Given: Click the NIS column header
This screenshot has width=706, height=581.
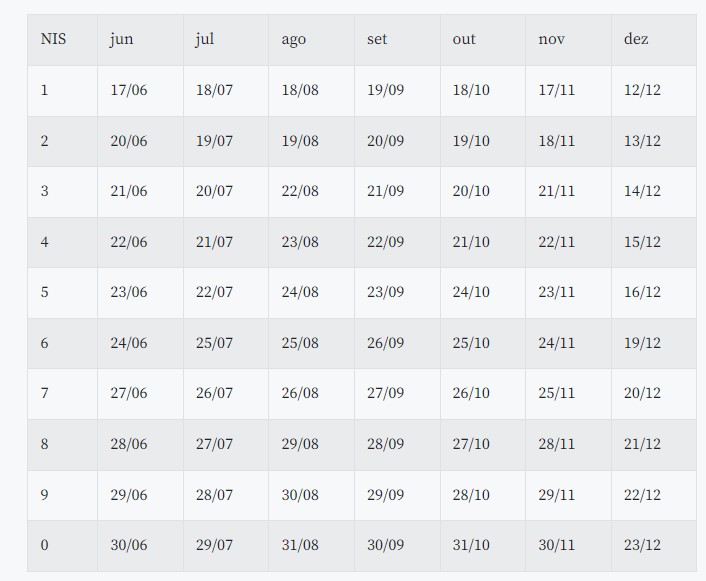Looking at the screenshot, I should [x=53, y=40].
